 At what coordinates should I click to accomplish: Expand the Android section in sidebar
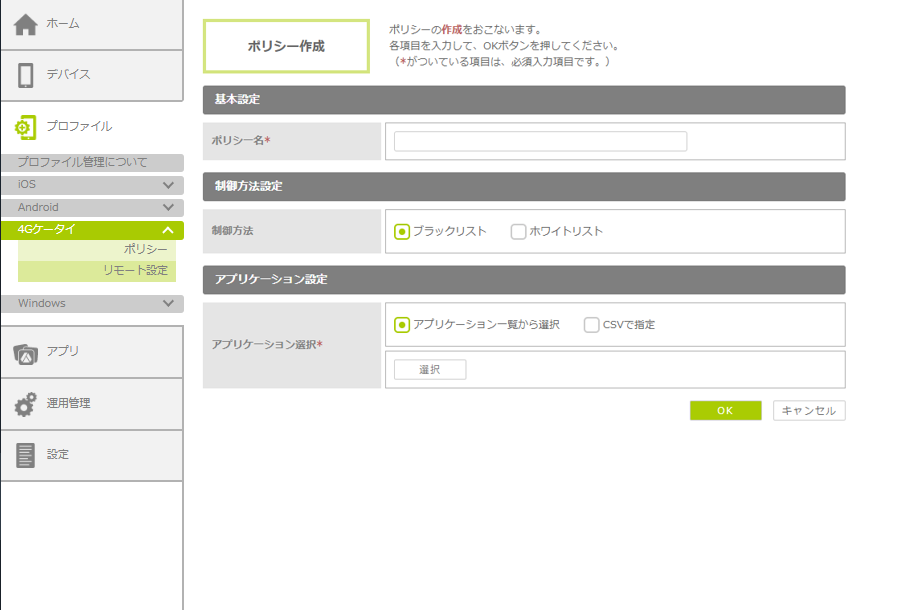click(x=168, y=208)
